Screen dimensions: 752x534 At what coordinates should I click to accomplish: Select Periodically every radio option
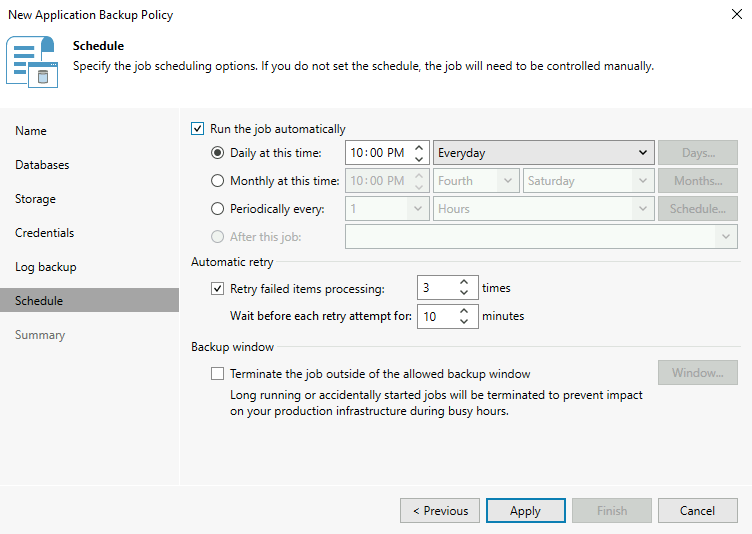pos(218,209)
